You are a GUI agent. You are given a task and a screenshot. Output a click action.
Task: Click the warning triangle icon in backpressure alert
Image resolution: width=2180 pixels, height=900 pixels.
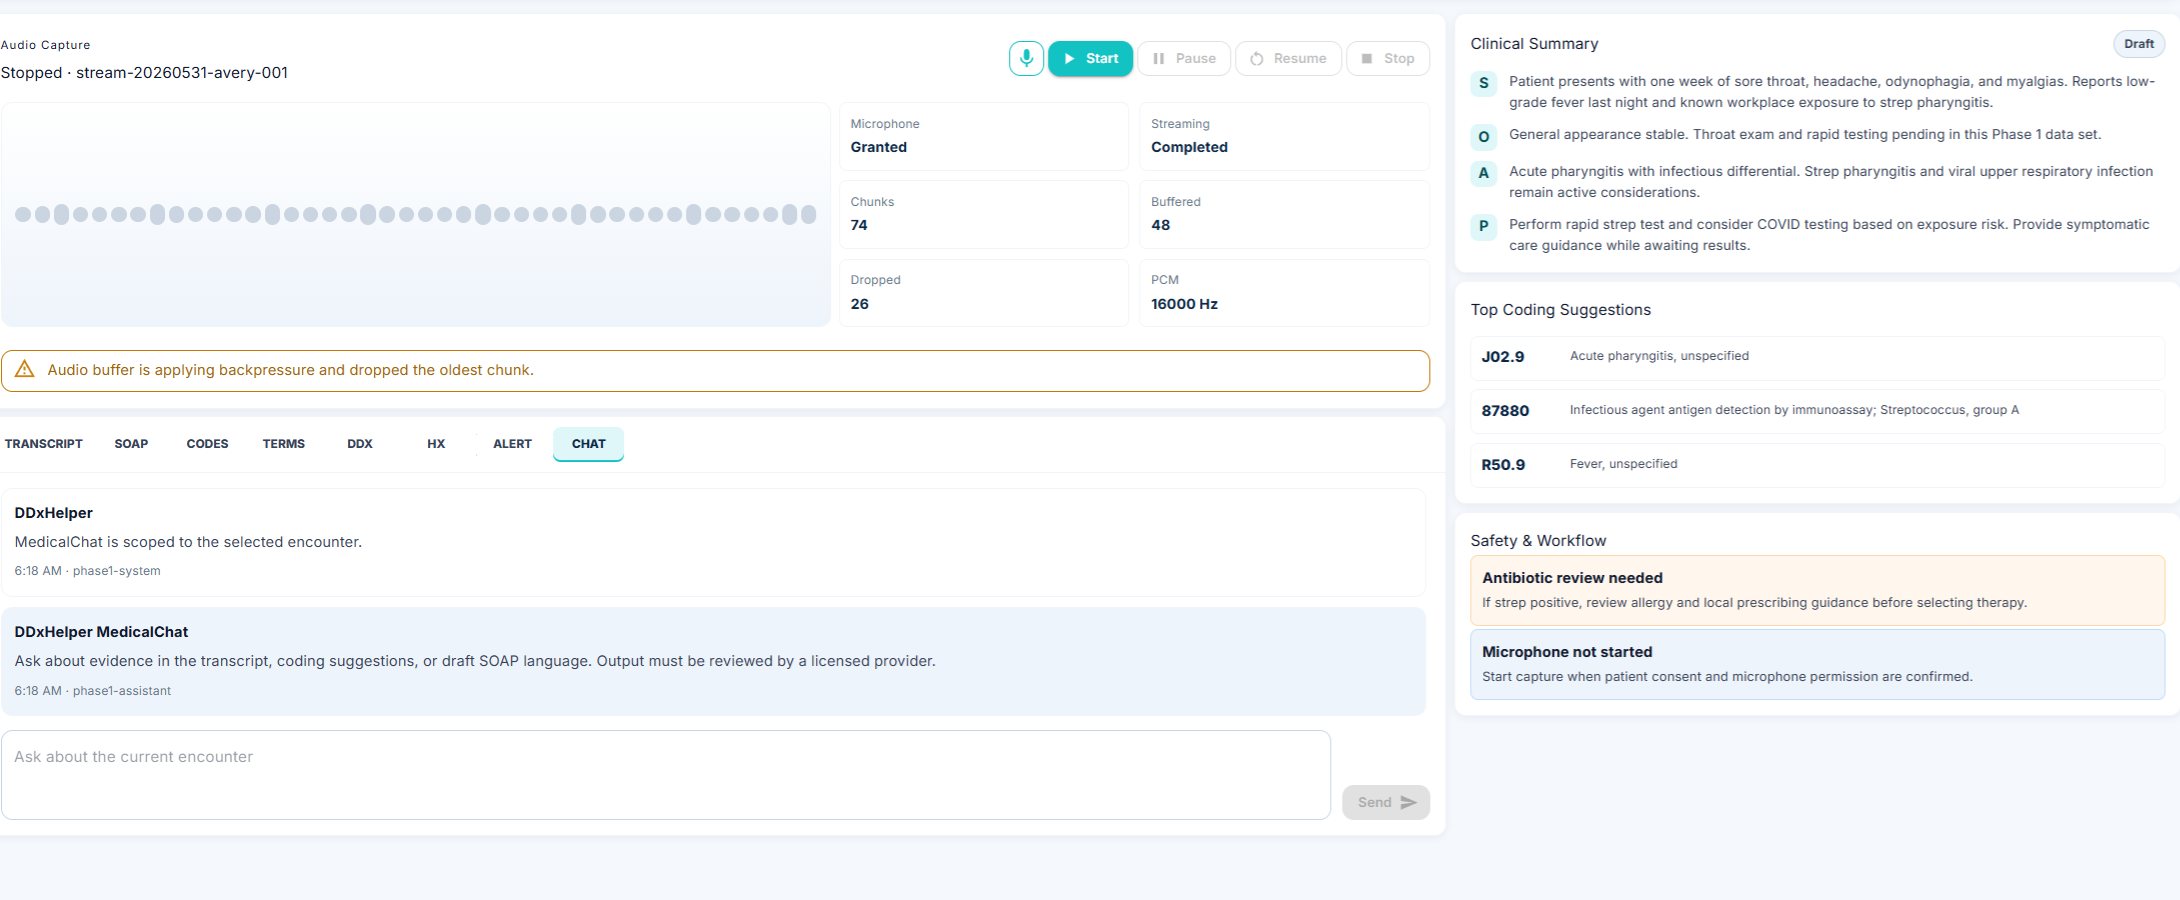[25, 369]
